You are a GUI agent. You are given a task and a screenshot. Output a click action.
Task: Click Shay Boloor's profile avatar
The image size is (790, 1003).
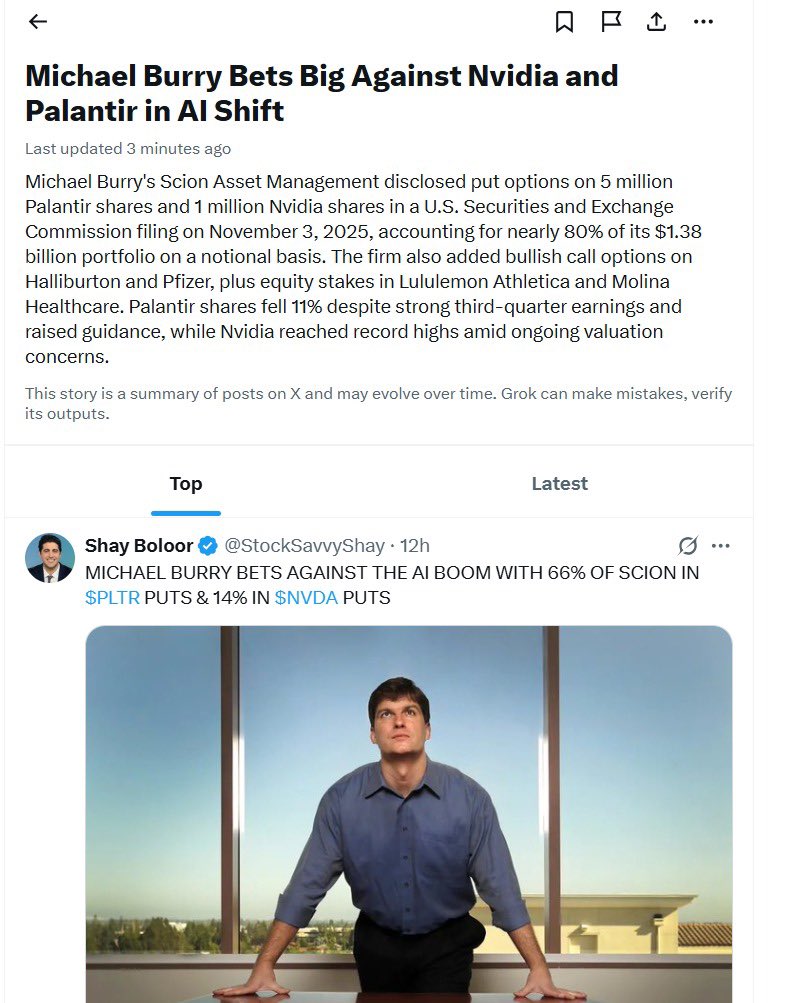pyautogui.click(x=50, y=558)
